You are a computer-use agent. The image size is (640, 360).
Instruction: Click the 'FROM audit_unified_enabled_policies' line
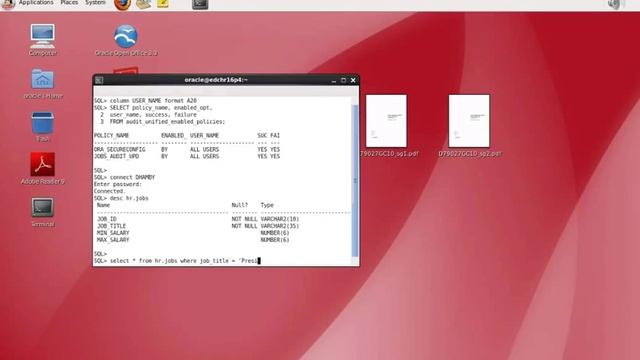[162, 122]
